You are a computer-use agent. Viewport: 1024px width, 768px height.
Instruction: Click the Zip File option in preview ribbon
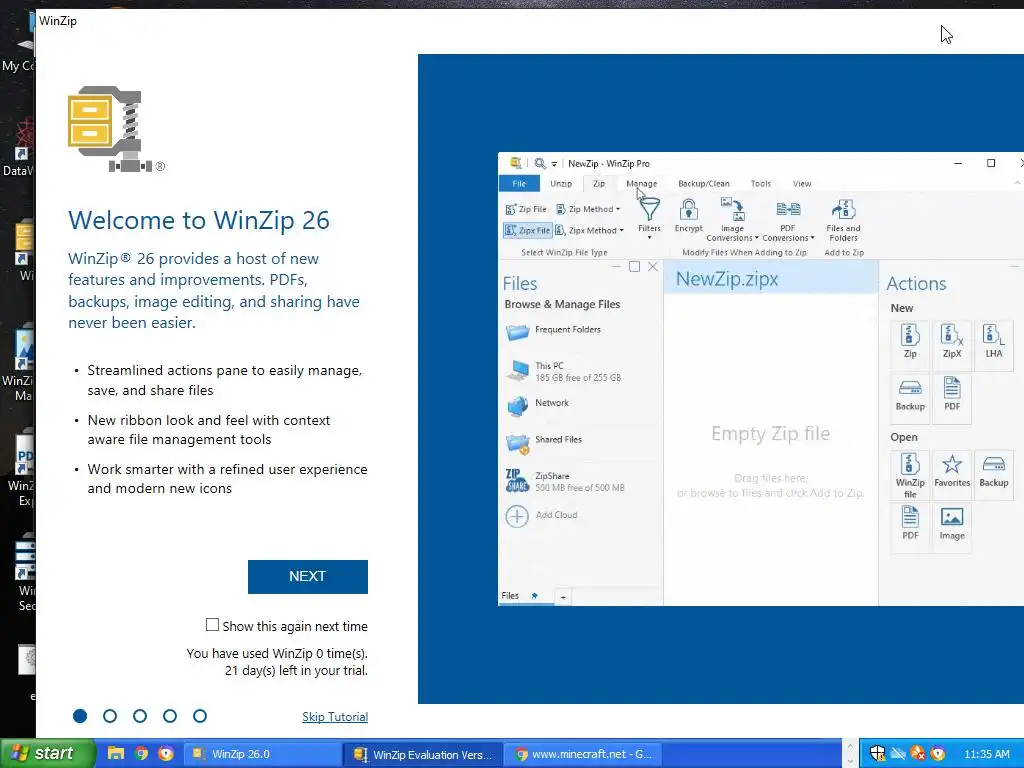point(526,209)
